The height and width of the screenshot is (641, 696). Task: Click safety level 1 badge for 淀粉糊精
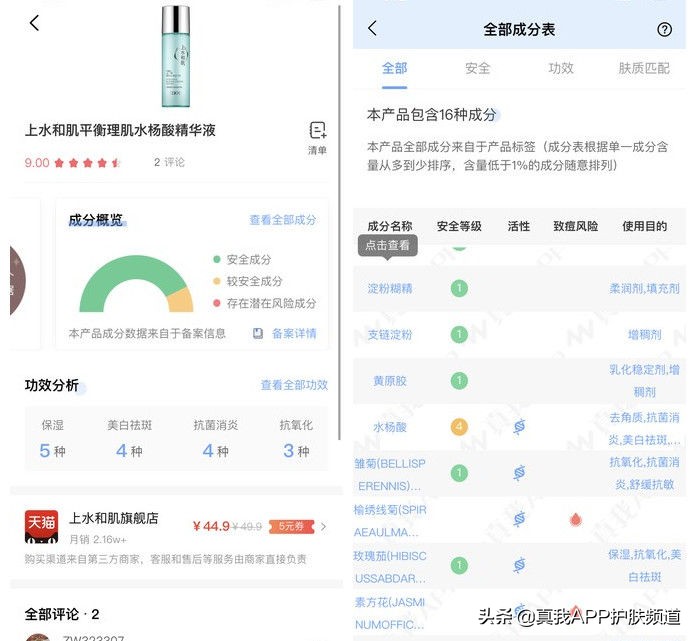[x=459, y=289]
